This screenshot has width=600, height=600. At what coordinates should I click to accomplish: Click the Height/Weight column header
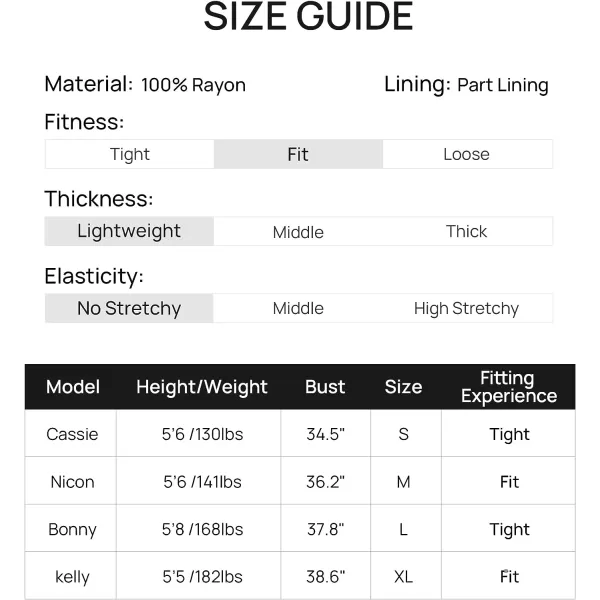pyautogui.click(x=202, y=387)
